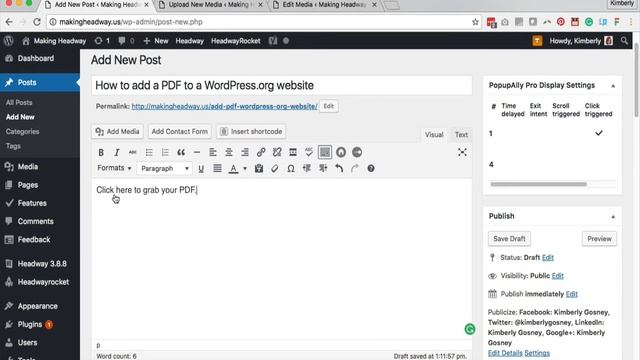The image size is (640, 360).
Task: Open the WordPress logo menu
Action: [x=9, y=41]
